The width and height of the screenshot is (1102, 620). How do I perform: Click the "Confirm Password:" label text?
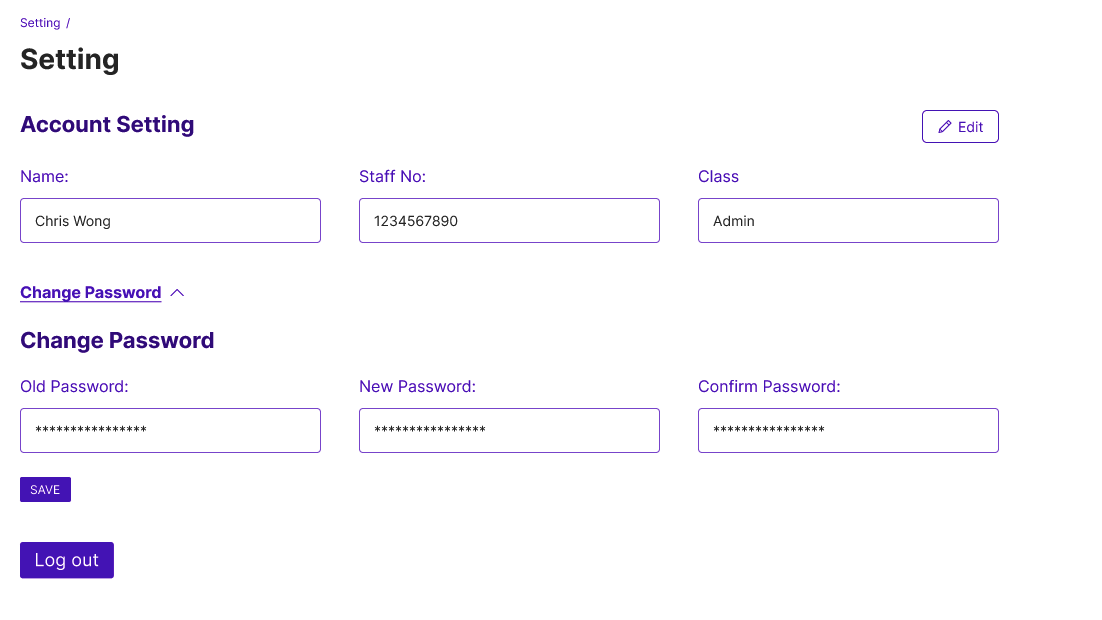coord(769,387)
